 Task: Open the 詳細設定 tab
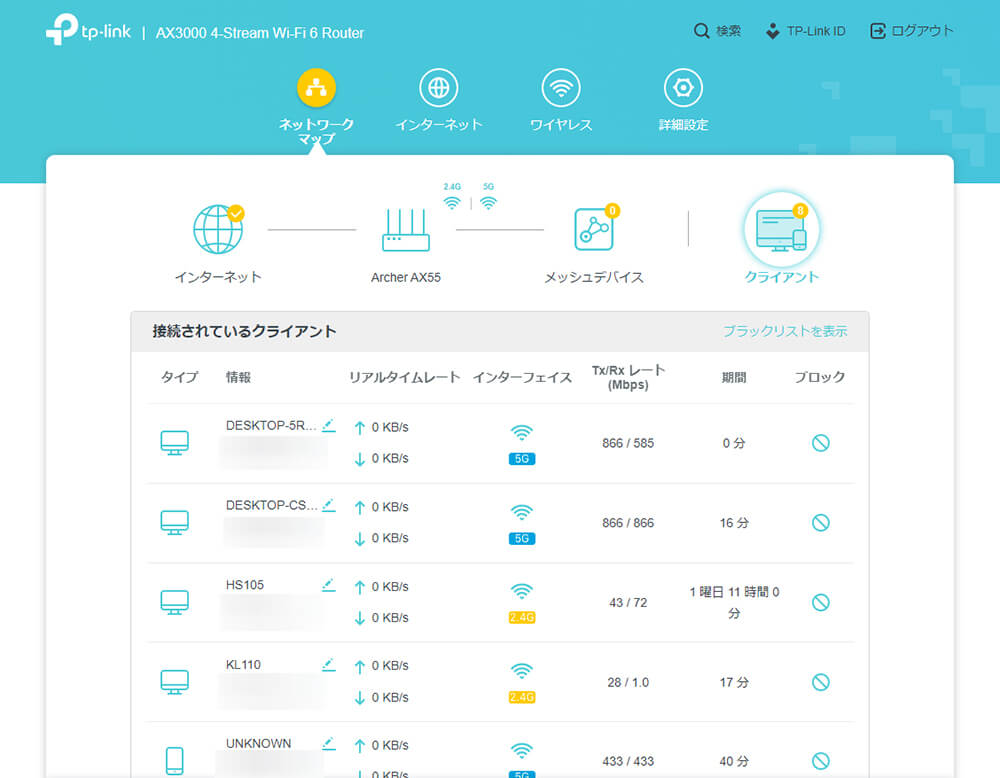[x=684, y=100]
